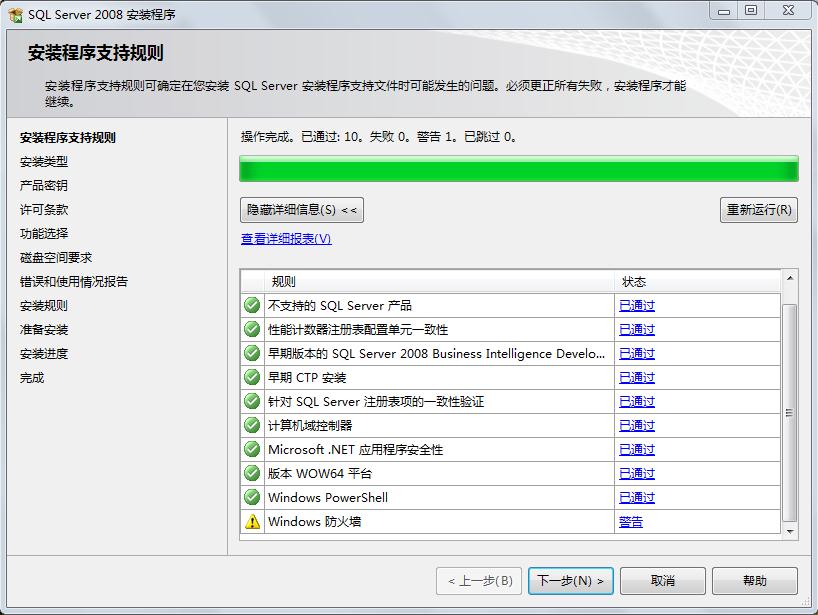818x615 pixels.
Task: Click green check icon for 计算机域控制器
Action: (x=252, y=425)
